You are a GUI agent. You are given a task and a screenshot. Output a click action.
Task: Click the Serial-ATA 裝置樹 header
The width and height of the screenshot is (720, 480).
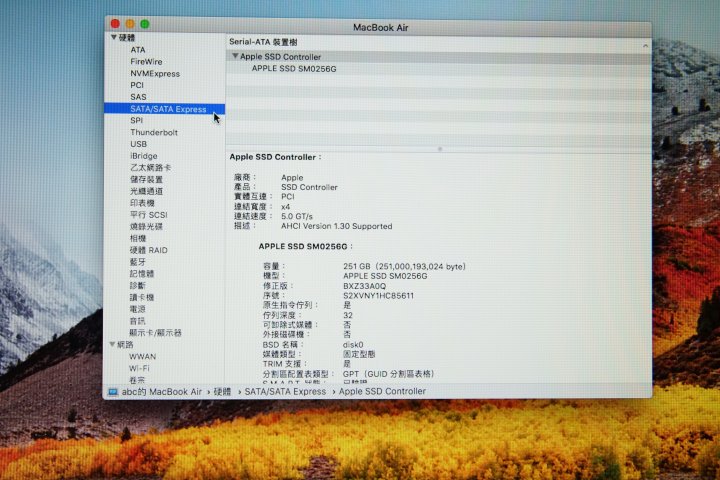pyautogui.click(x=263, y=42)
